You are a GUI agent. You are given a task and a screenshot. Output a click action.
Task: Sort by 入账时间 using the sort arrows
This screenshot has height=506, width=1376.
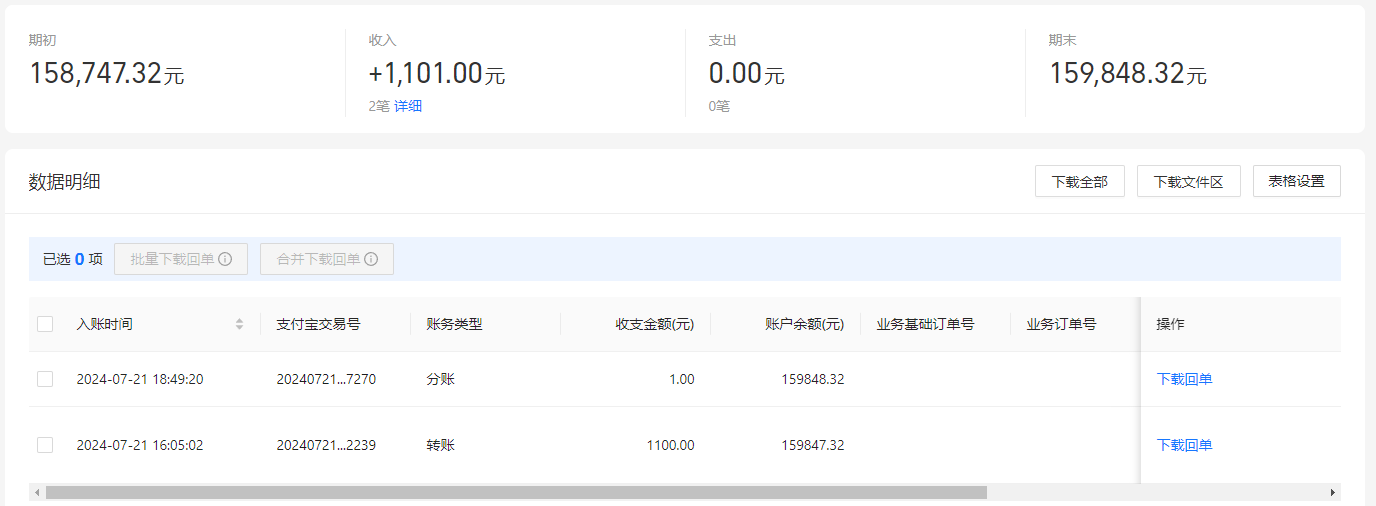(239, 324)
